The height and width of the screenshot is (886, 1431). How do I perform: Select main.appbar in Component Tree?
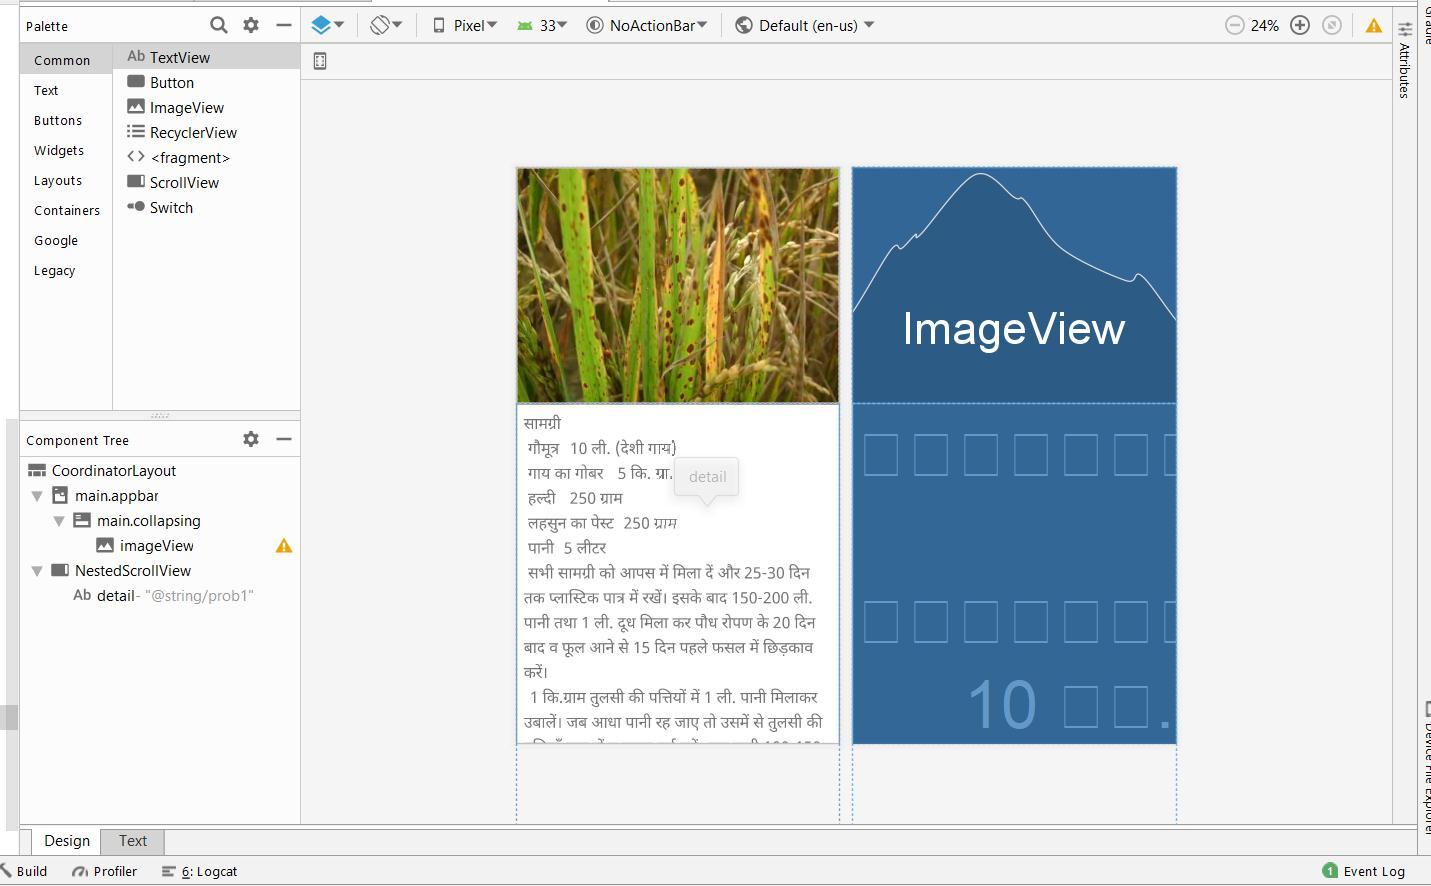click(116, 495)
